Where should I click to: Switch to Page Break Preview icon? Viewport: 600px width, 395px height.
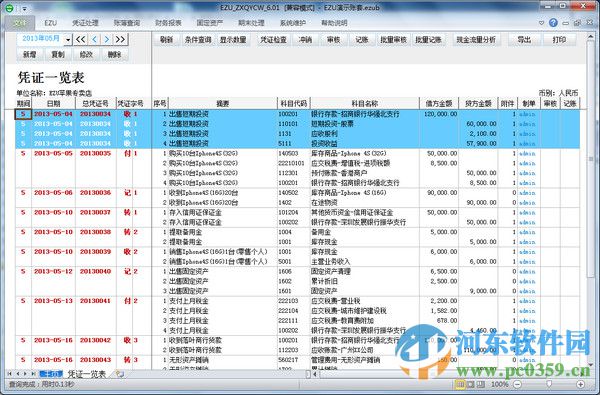(481, 384)
